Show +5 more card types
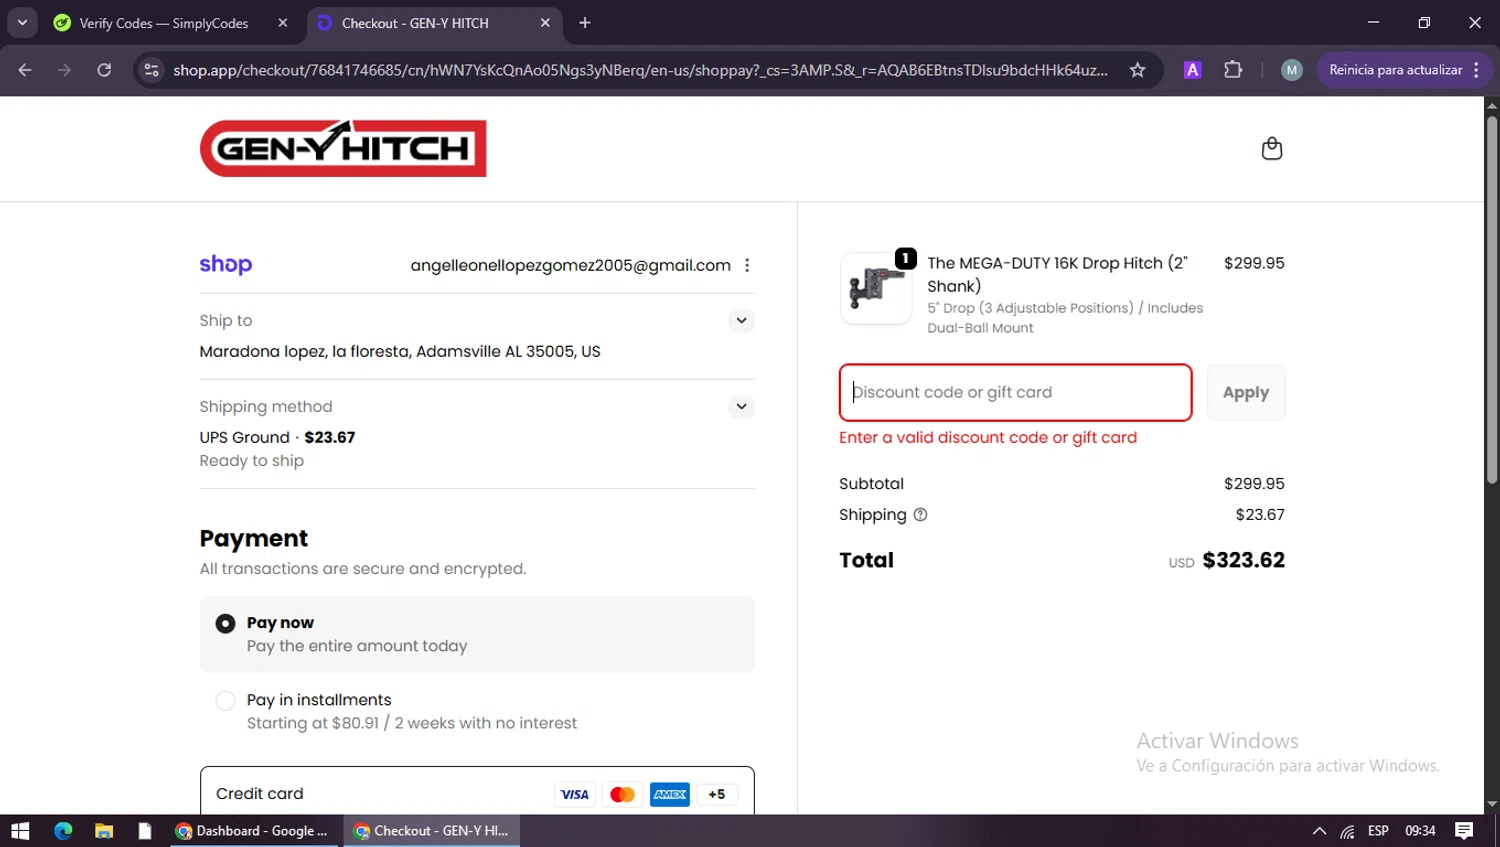Image resolution: width=1500 pixels, height=847 pixels. [x=717, y=794]
